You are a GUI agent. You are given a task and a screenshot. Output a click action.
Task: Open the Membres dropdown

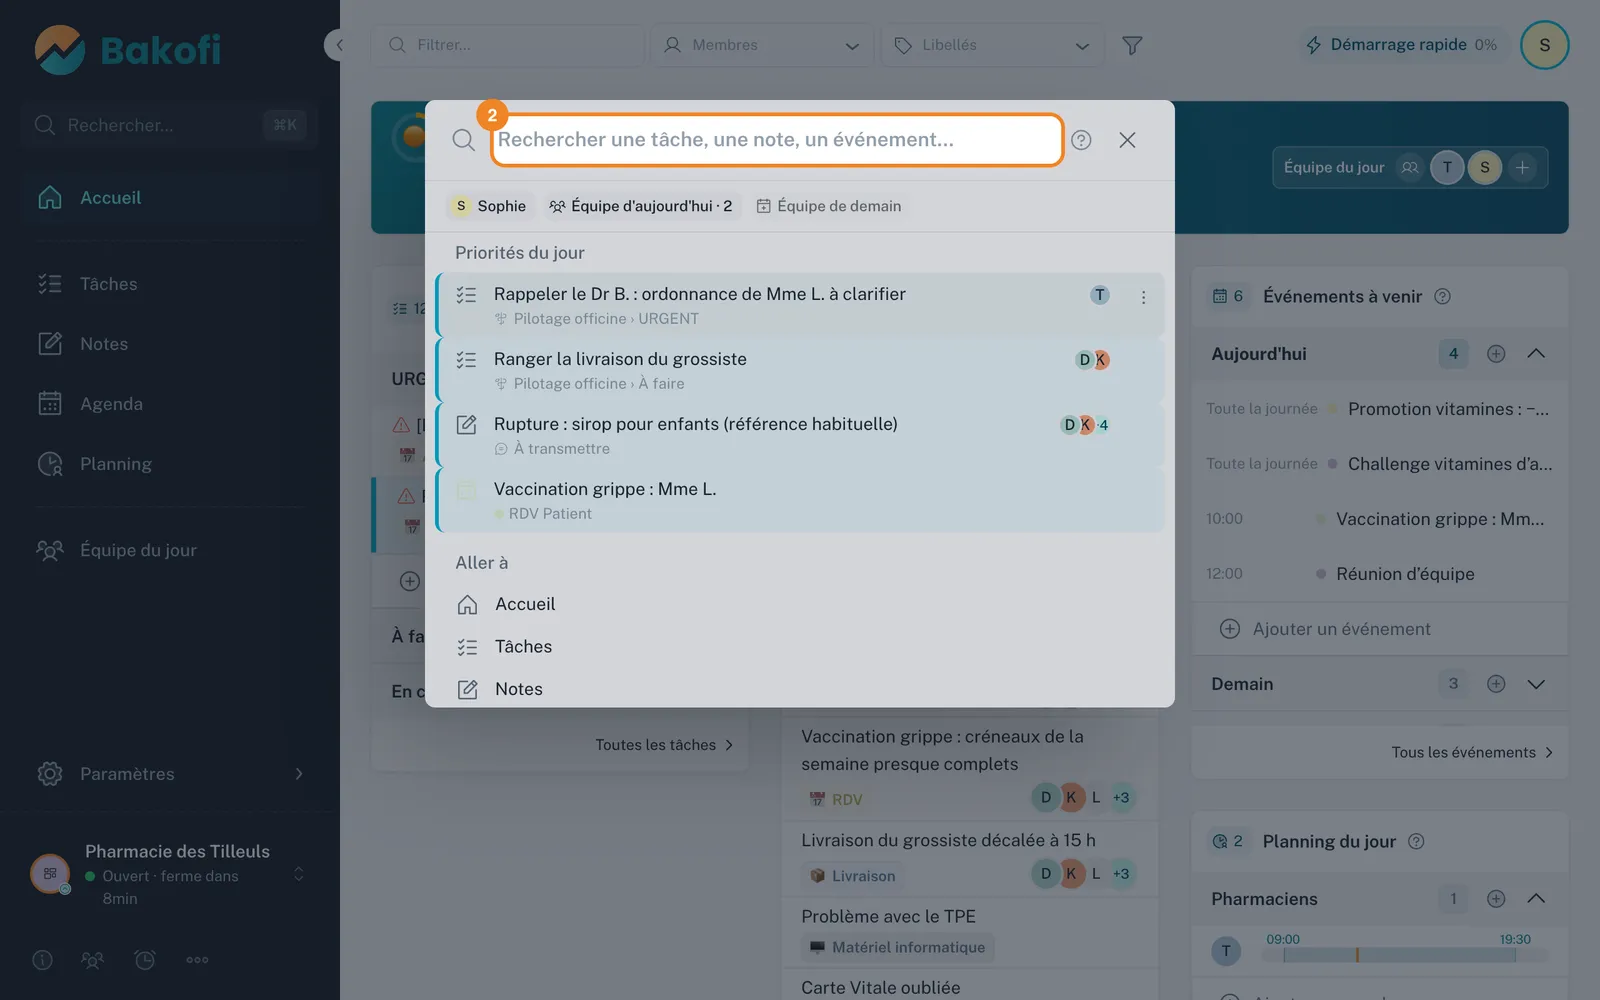(763, 45)
